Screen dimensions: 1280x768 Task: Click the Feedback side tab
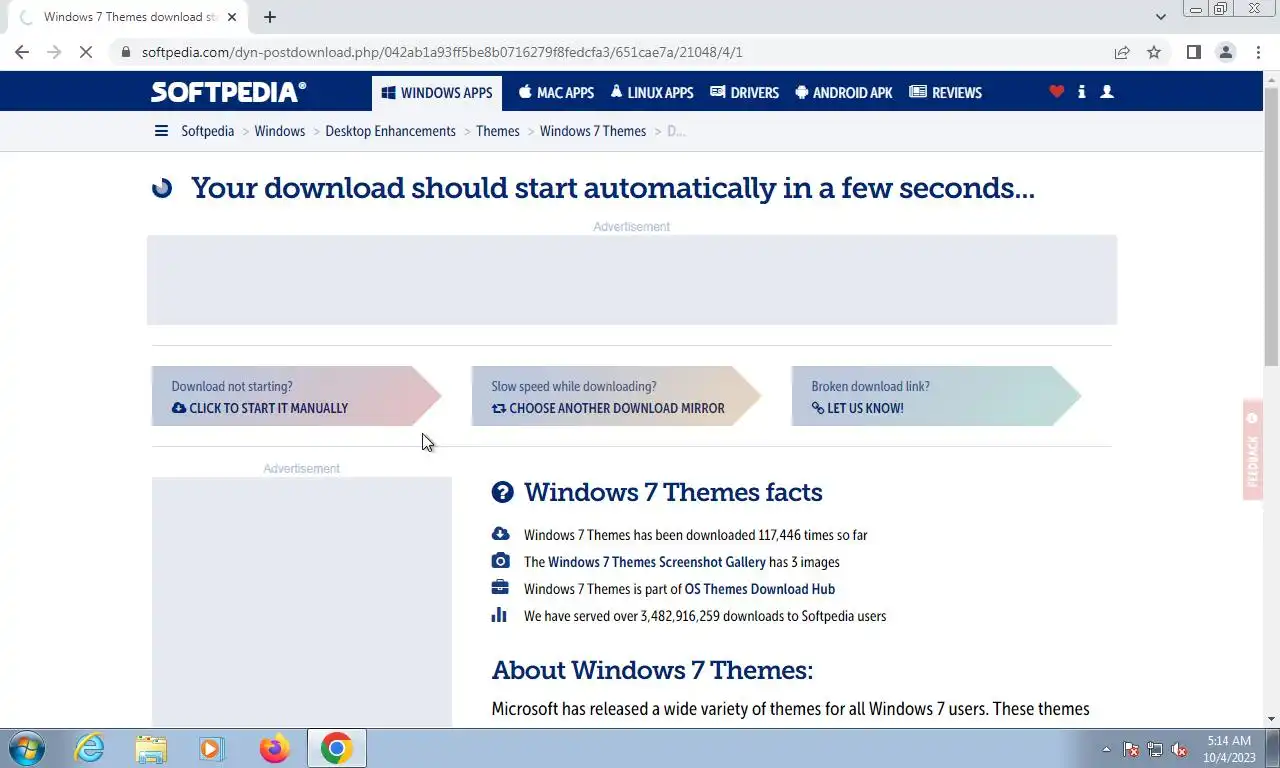(x=1253, y=450)
